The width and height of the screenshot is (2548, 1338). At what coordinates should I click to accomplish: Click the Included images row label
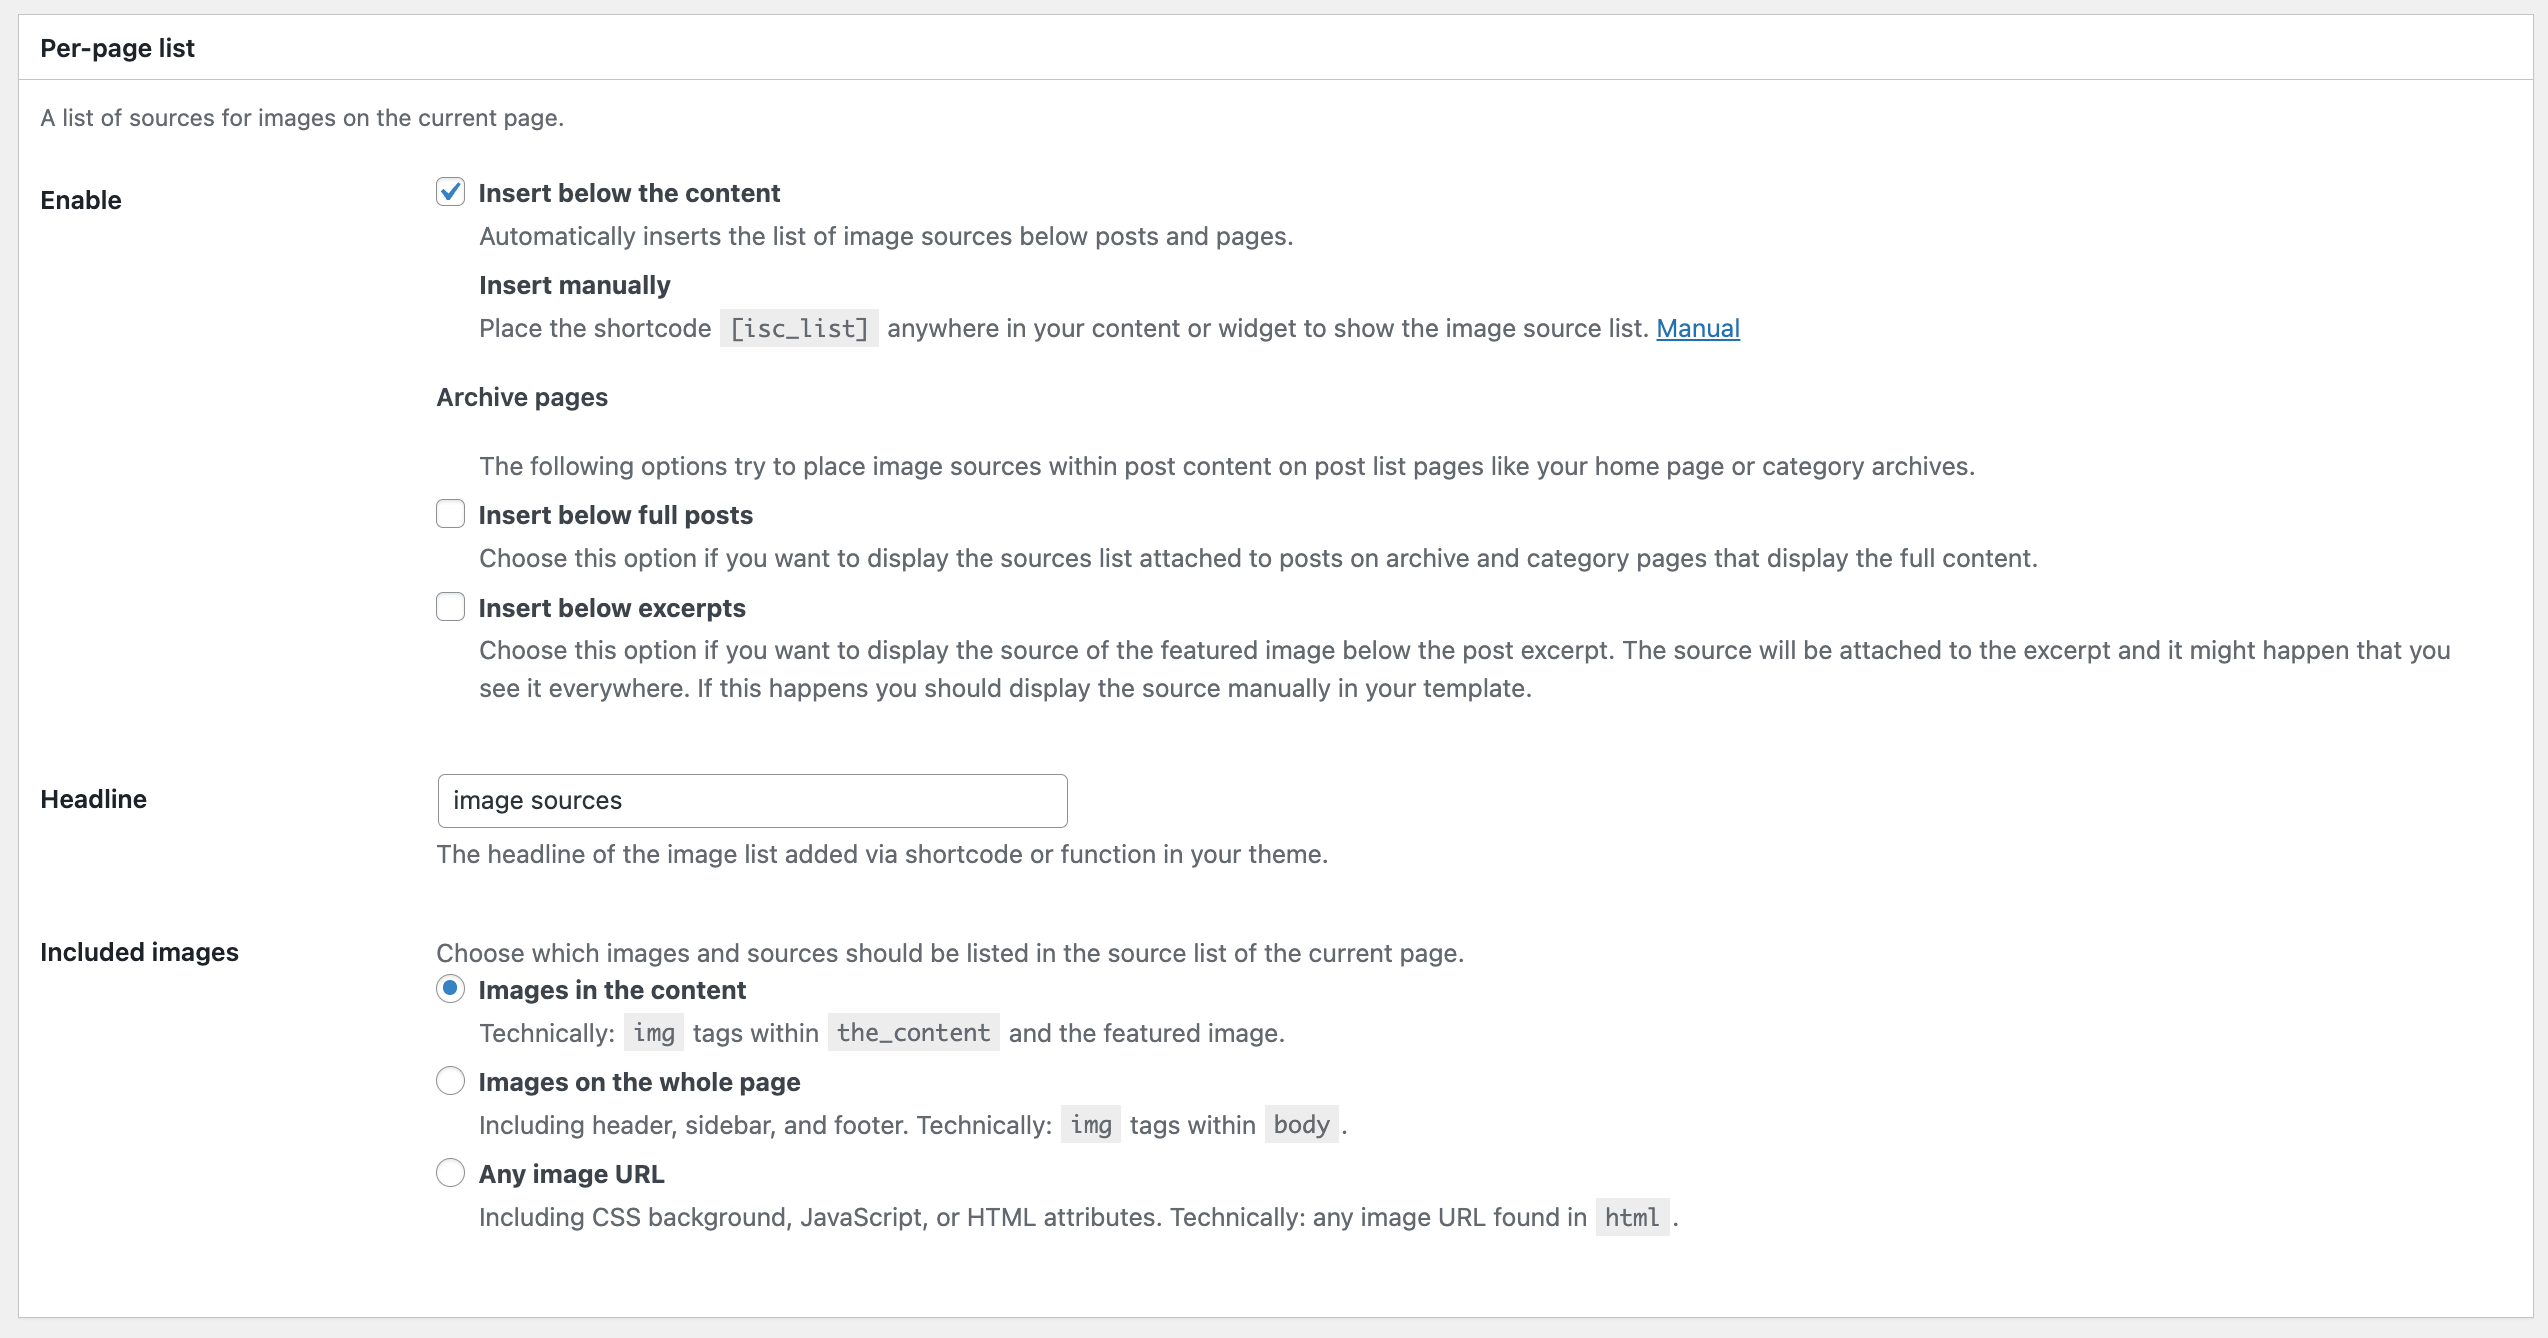tap(139, 952)
